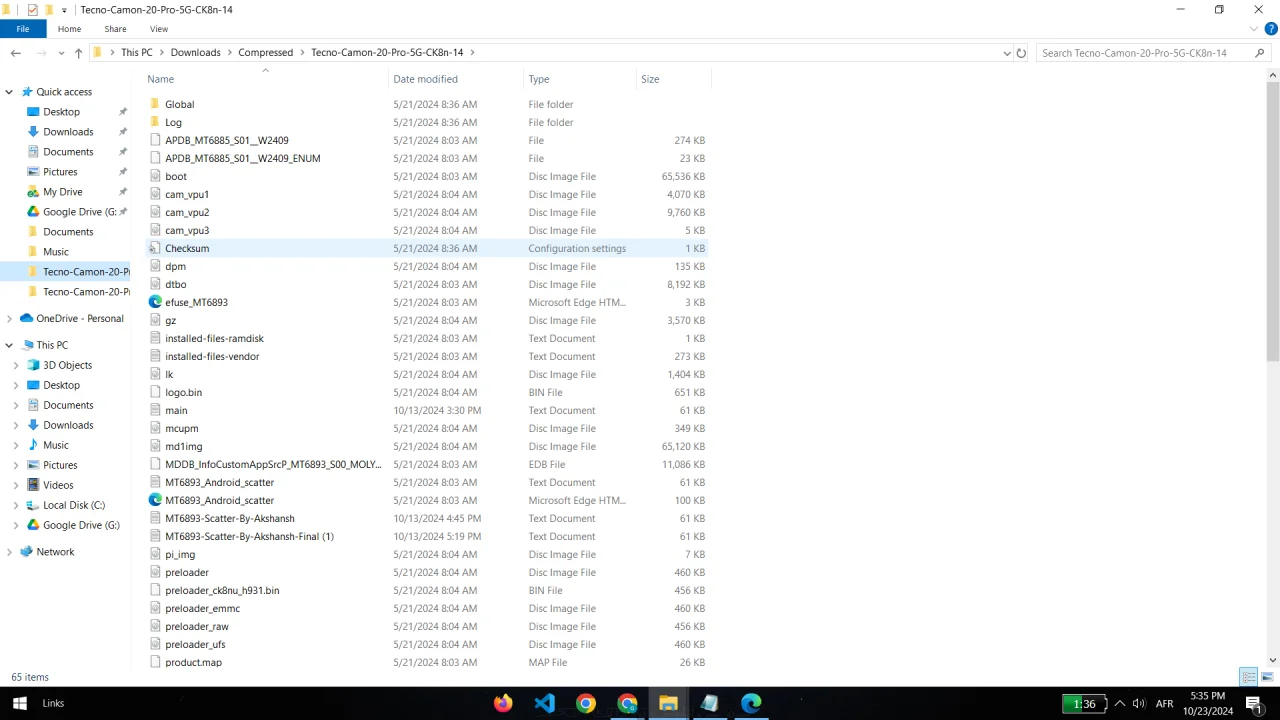Navigate to Compressed in the address bar
Image resolution: width=1280 pixels, height=720 pixels.
265,53
